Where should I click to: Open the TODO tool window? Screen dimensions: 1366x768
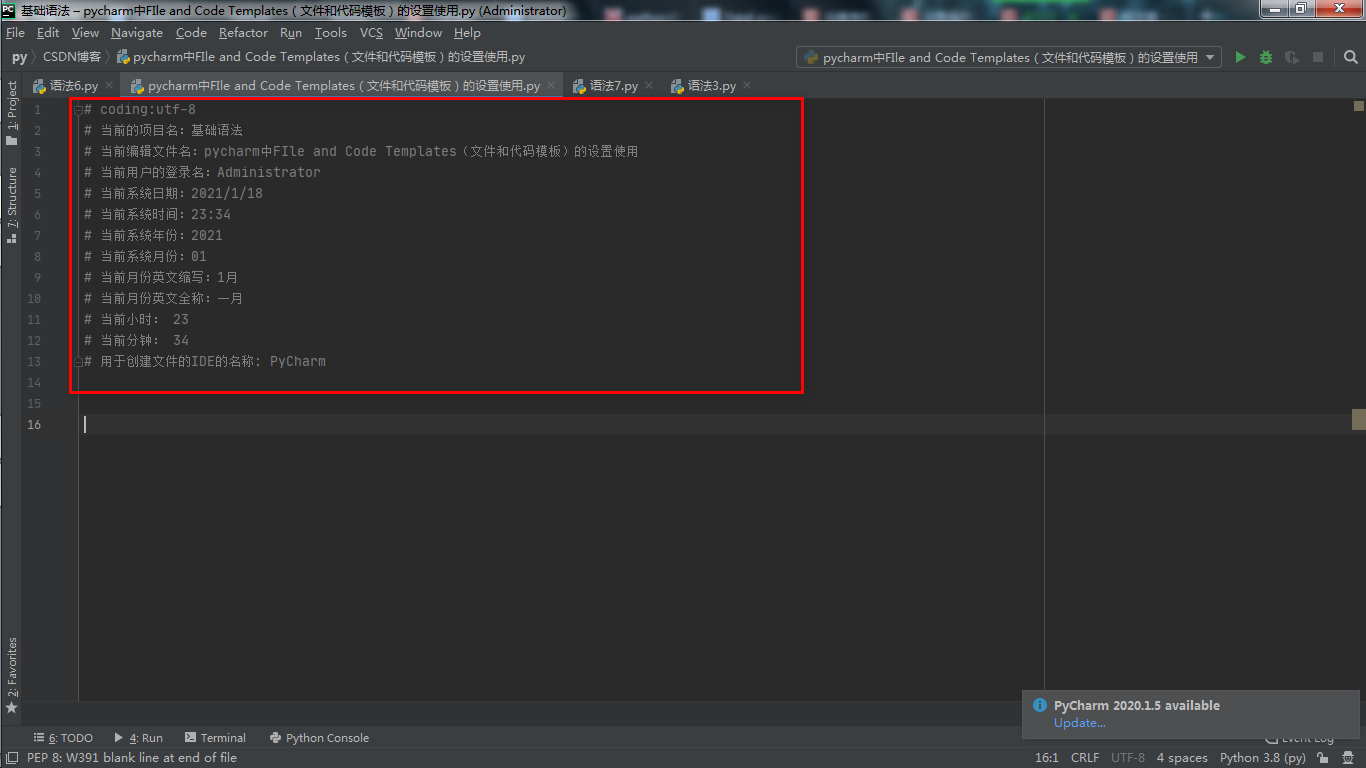(63, 738)
